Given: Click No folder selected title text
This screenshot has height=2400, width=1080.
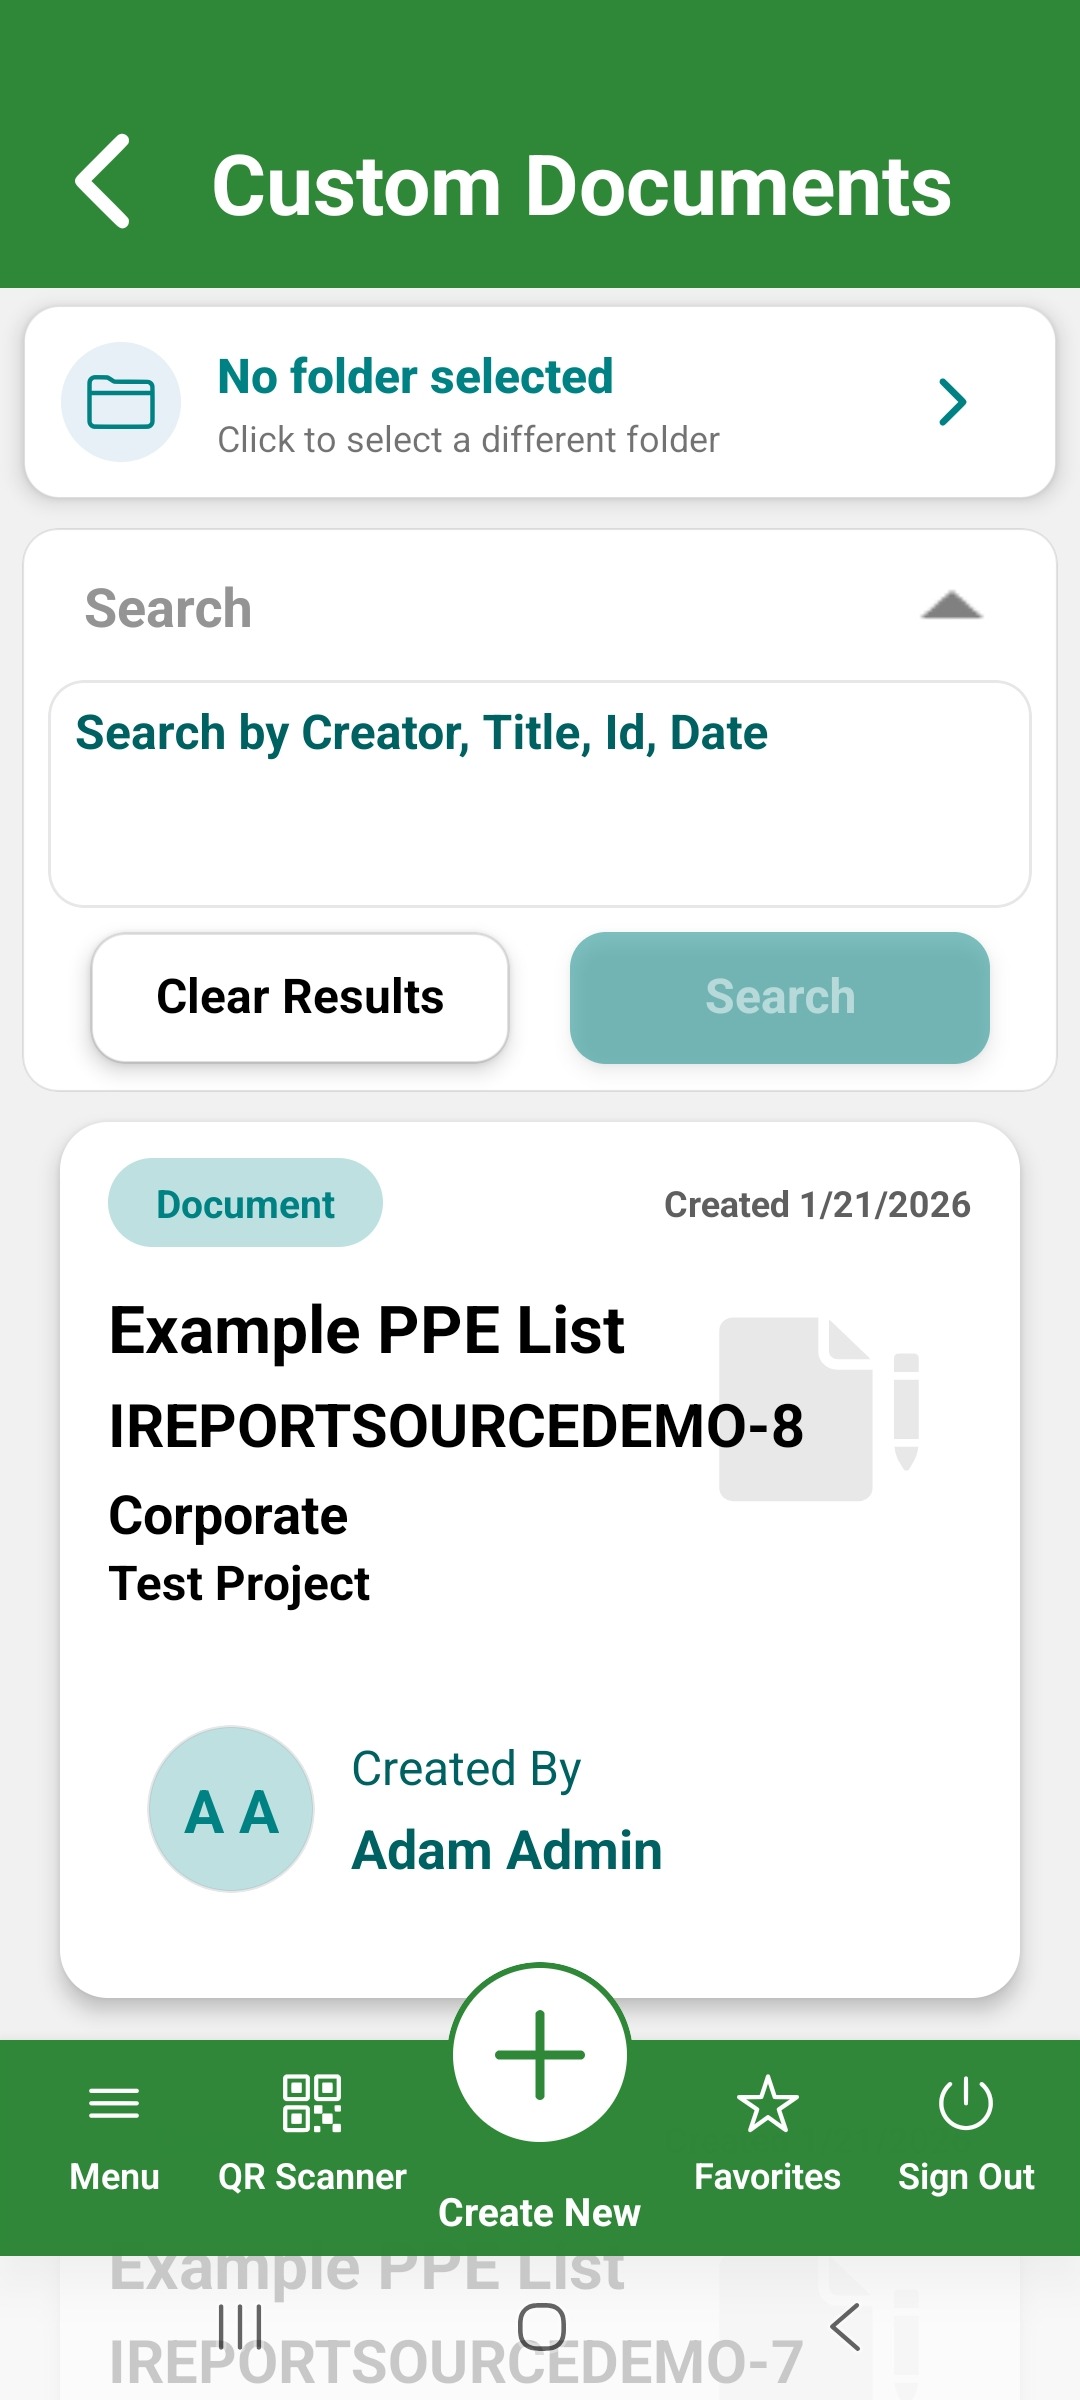Looking at the screenshot, I should tap(415, 376).
